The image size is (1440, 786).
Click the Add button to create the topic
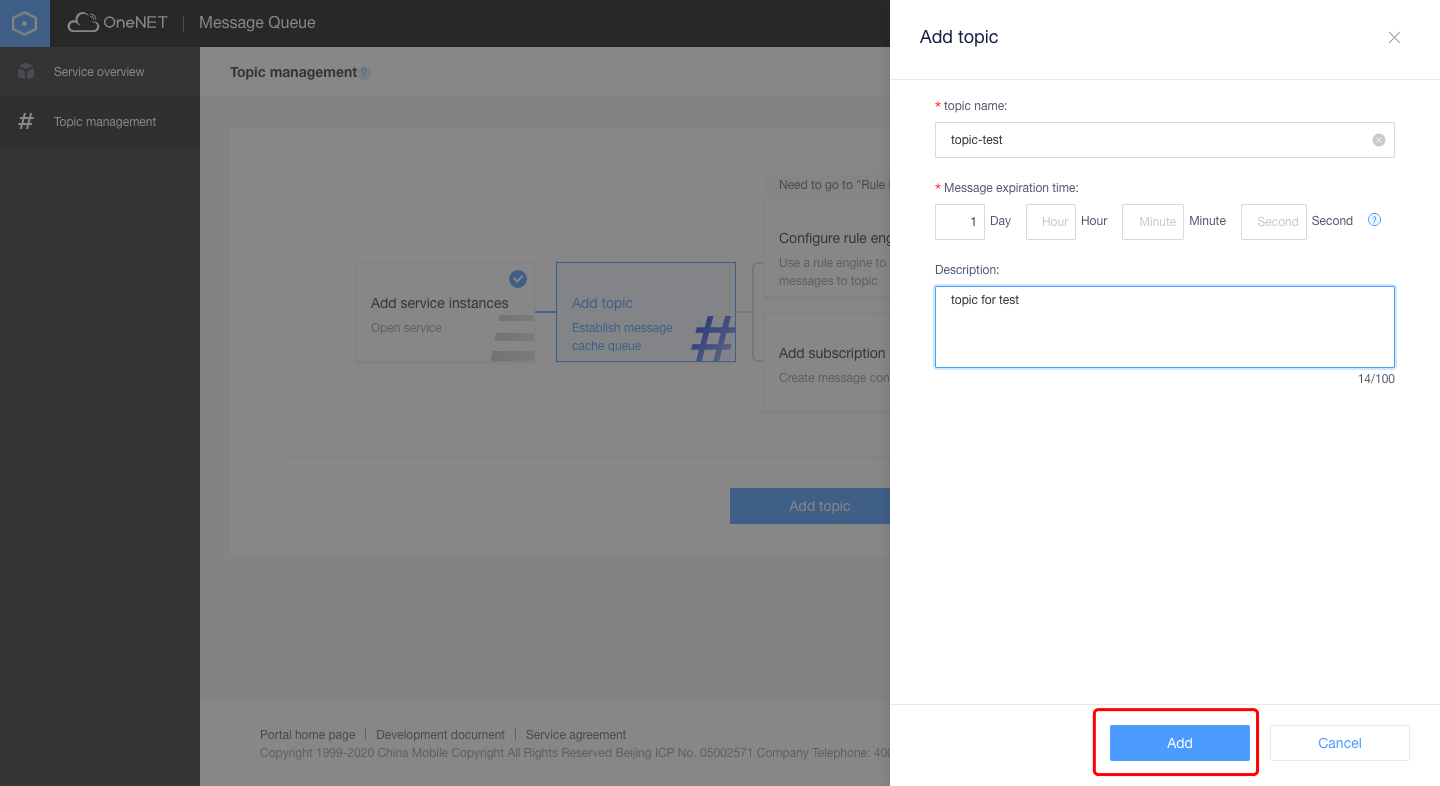point(1180,743)
